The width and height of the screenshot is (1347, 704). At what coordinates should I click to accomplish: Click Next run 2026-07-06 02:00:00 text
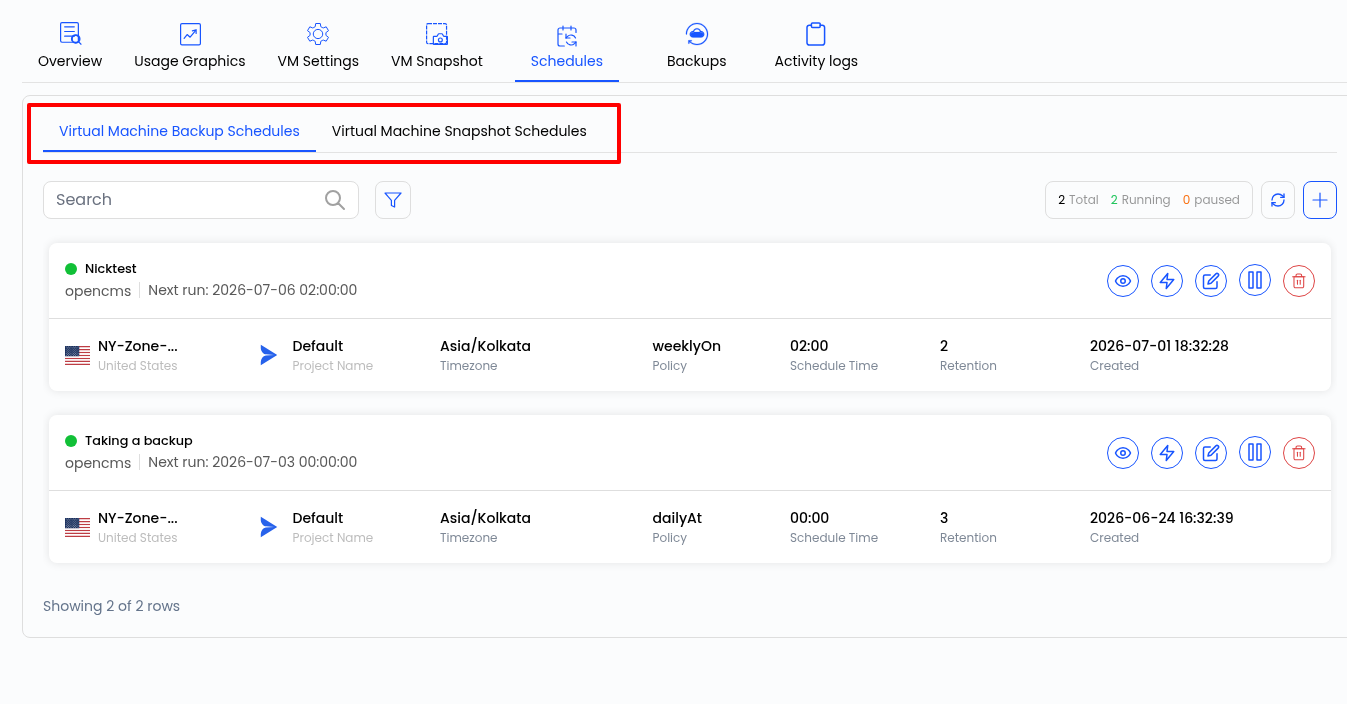pos(253,290)
